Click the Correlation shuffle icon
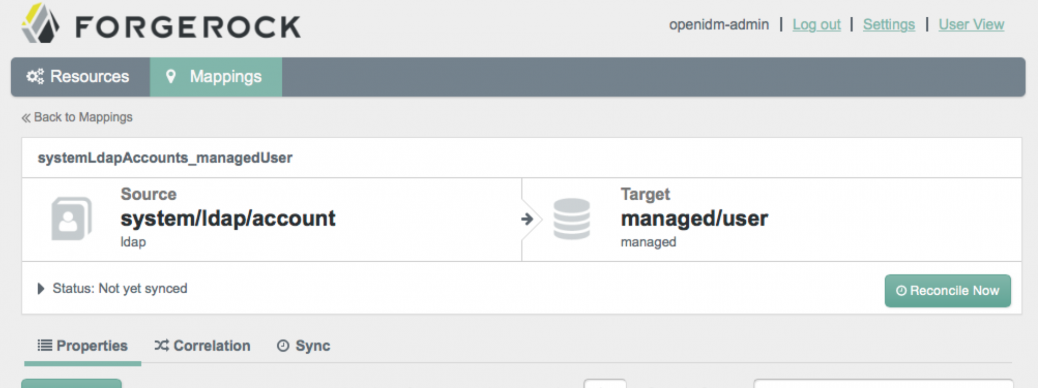Screen dimensions: 1038x388 (162, 346)
